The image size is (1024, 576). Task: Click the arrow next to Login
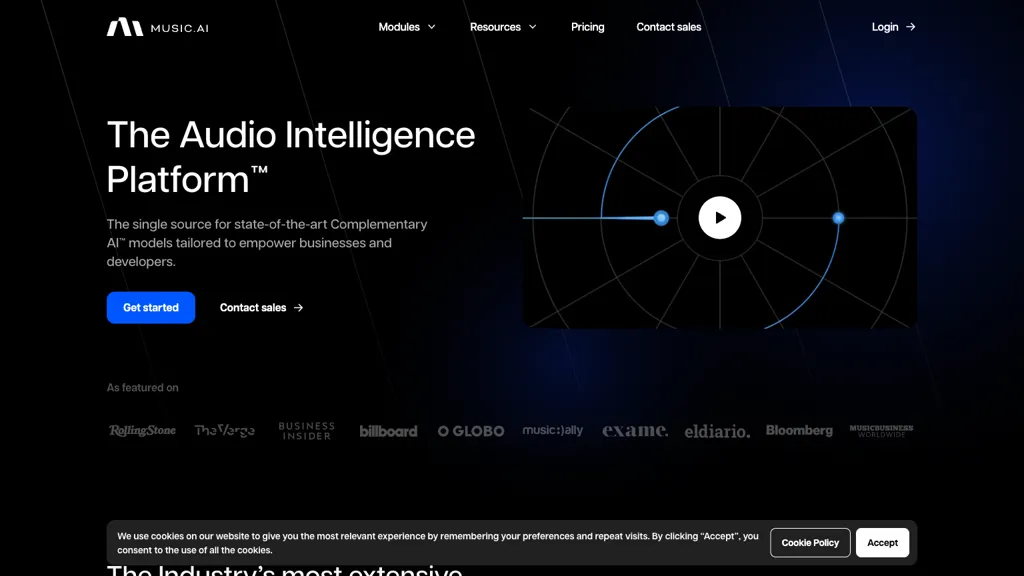tap(911, 27)
